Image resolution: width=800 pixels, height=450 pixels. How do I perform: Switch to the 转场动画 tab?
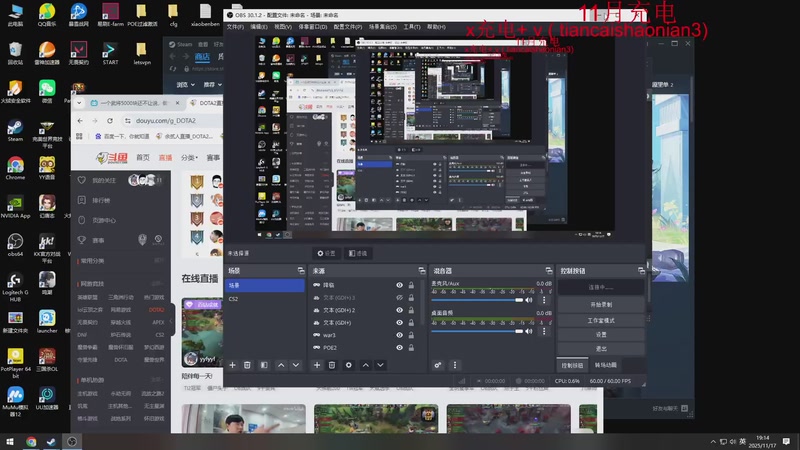click(x=606, y=365)
